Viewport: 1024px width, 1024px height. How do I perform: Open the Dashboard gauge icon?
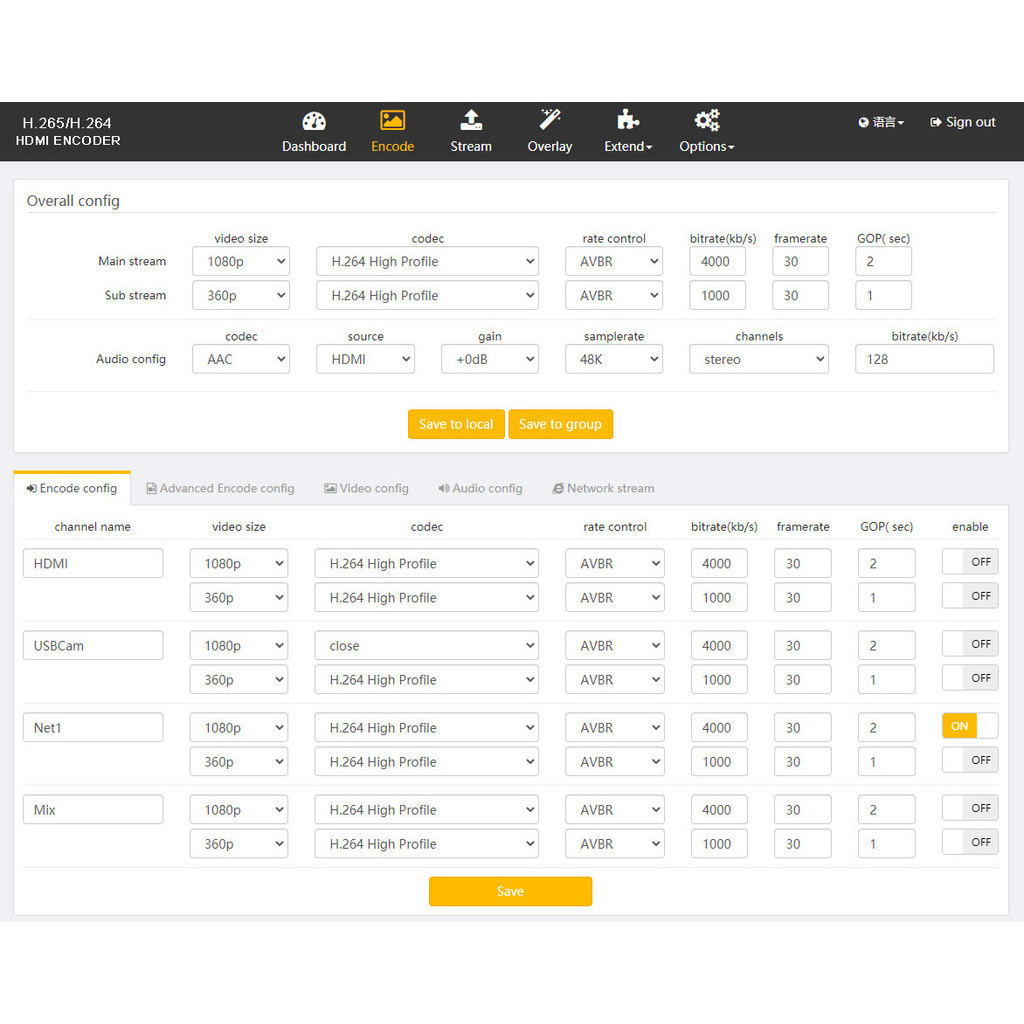[x=314, y=121]
